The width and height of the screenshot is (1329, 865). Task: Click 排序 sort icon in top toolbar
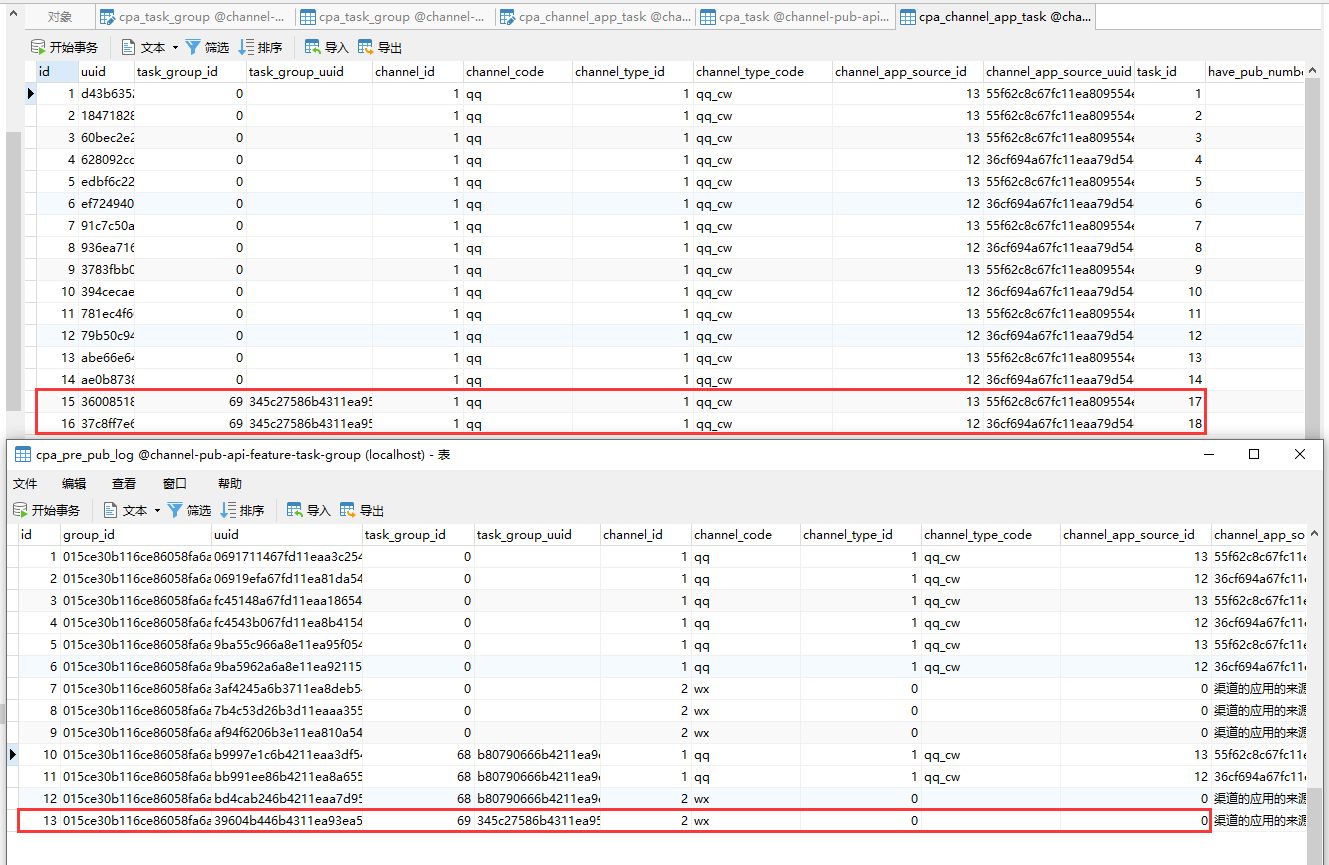click(x=260, y=47)
